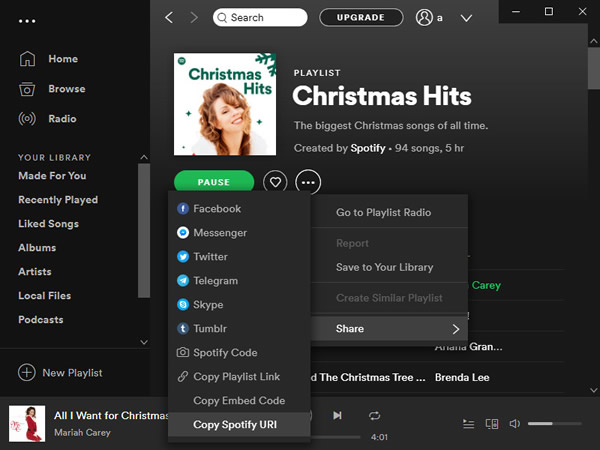Pause the playlist with the PAUSE button
The height and width of the screenshot is (450, 600).
pyautogui.click(x=214, y=182)
